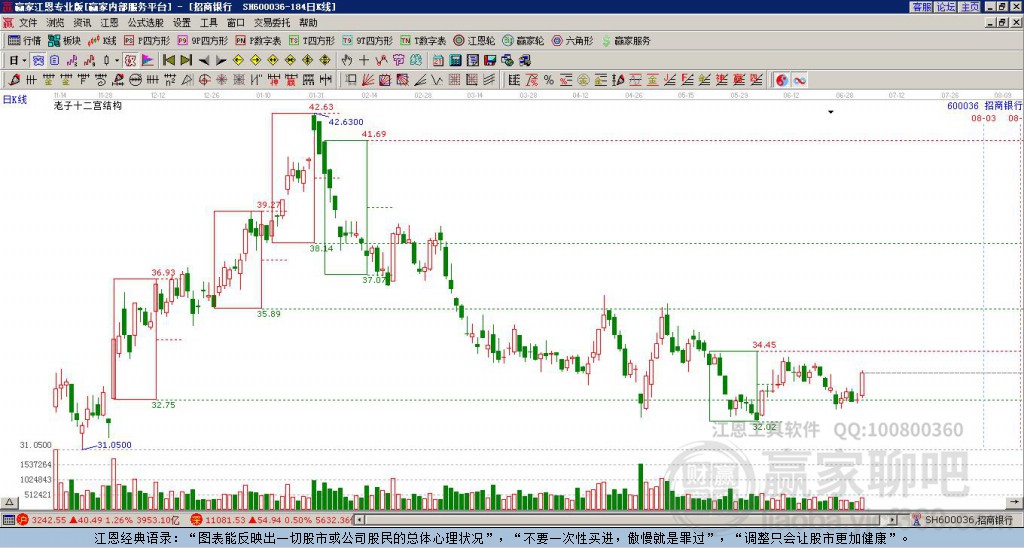1024x548 pixels.
Task: Open the 帮助 menu
Action: click(x=308, y=23)
